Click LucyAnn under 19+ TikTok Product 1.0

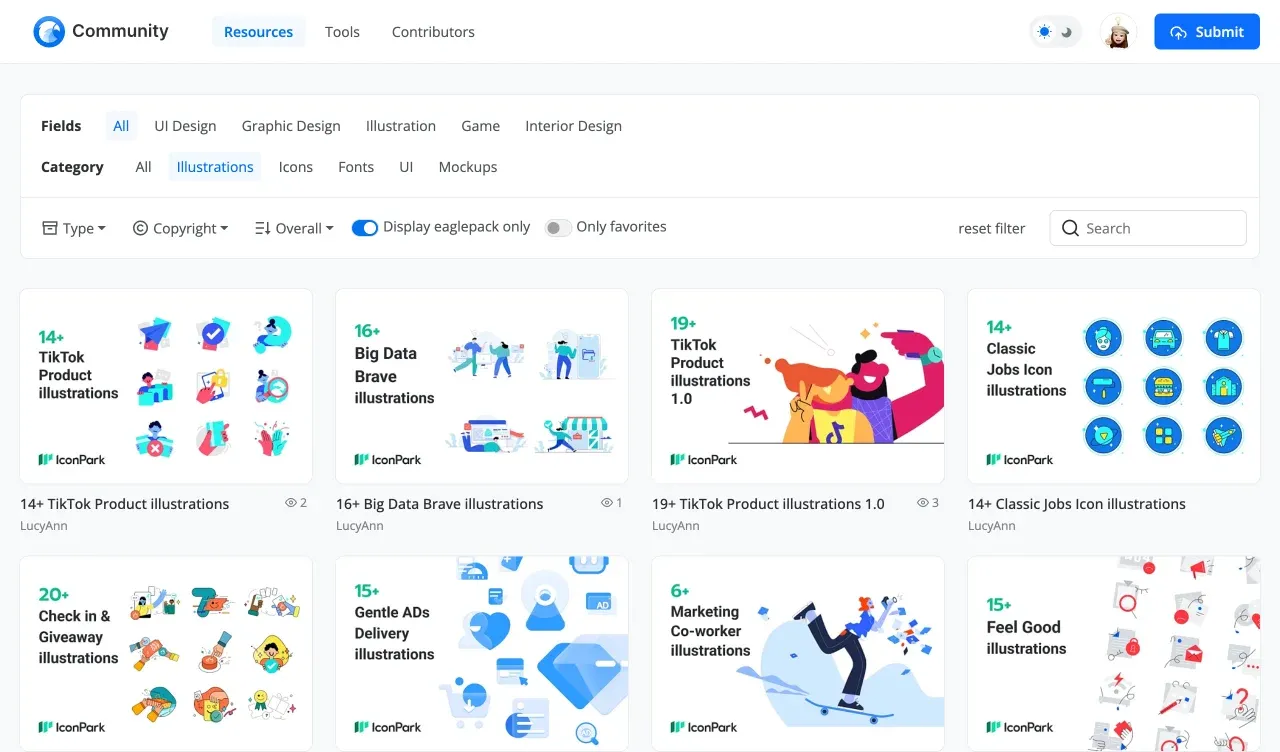676,526
